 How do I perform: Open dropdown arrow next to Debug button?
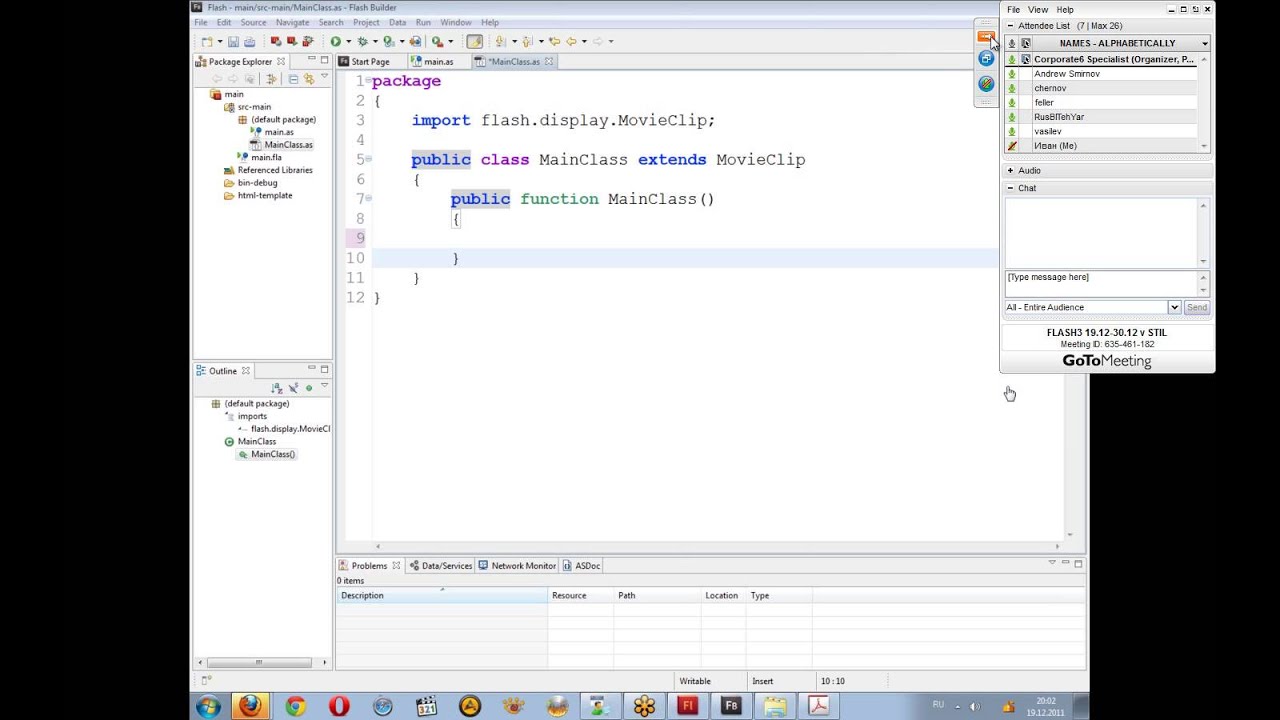click(x=375, y=41)
